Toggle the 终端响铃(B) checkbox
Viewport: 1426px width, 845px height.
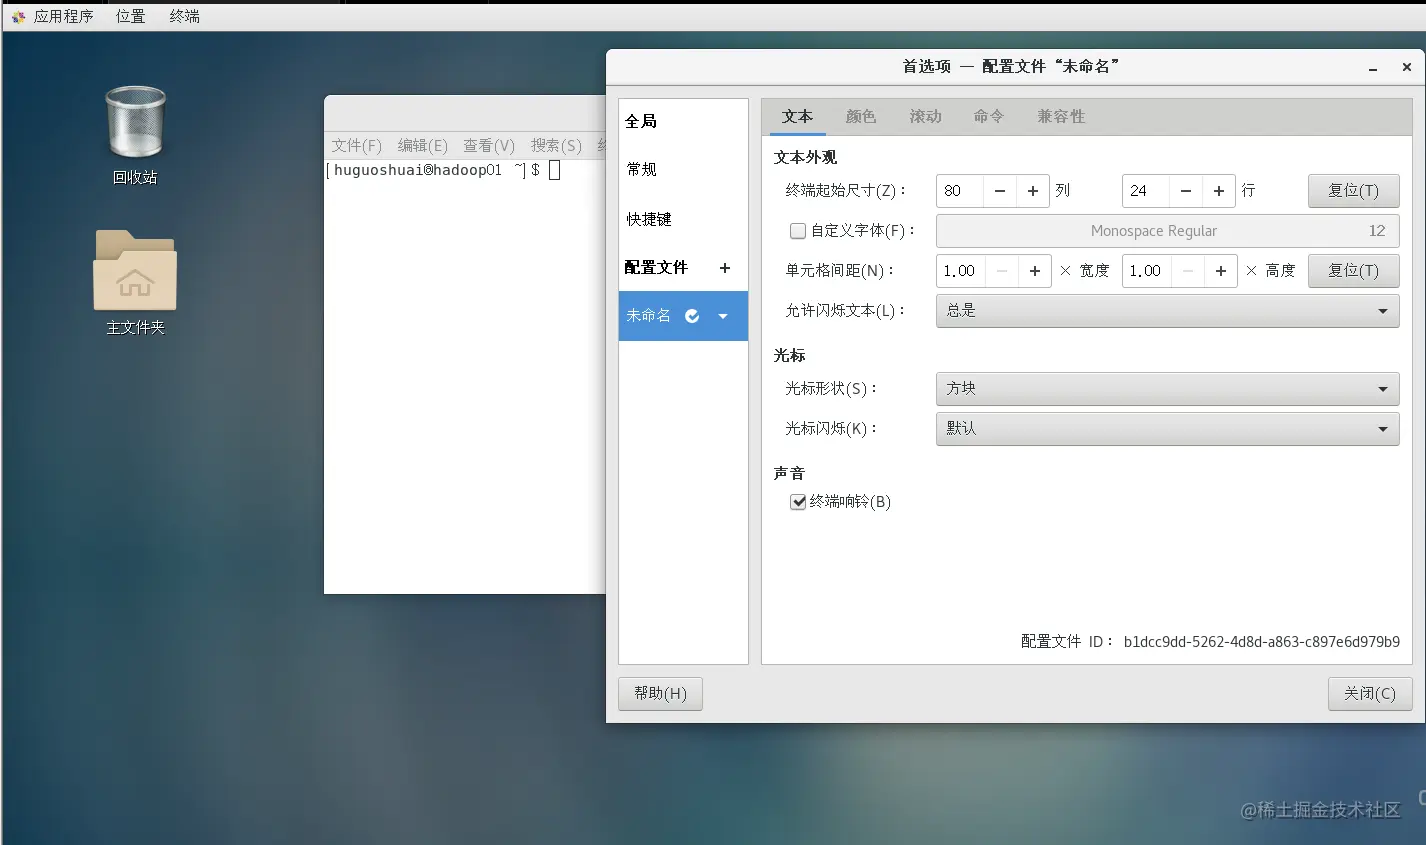pyautogui.click(x=798, y=502)
